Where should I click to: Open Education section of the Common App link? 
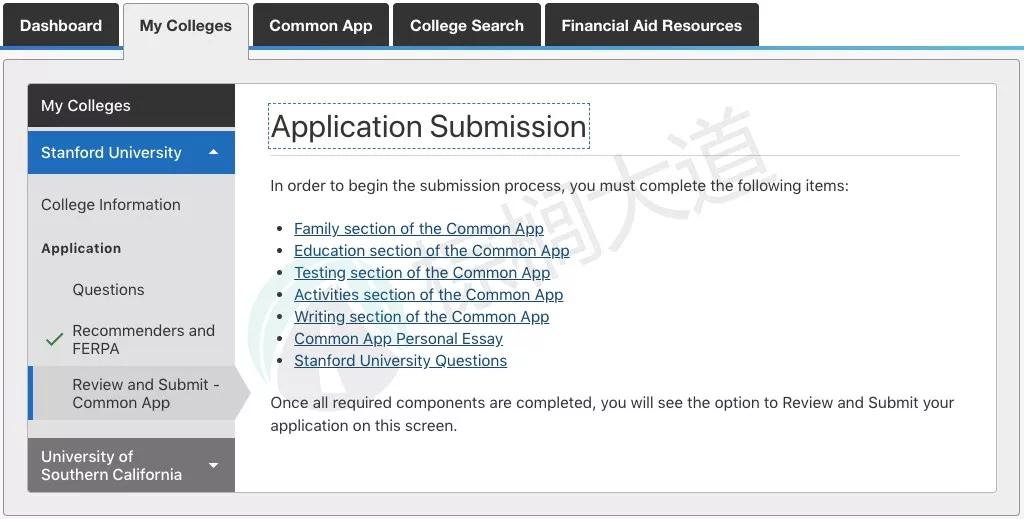coord(431,251)
